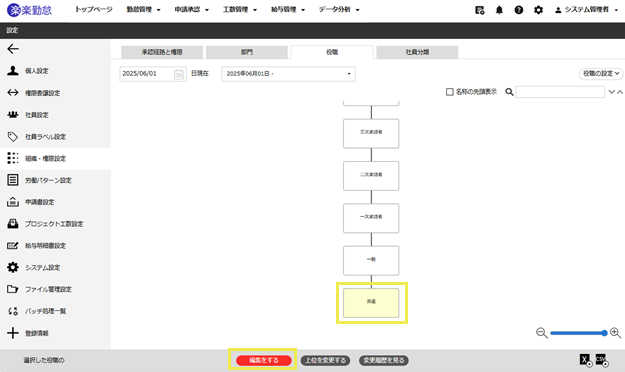Click the search magnifier icon
Screen dimensions: 625x372
[509, 92]
